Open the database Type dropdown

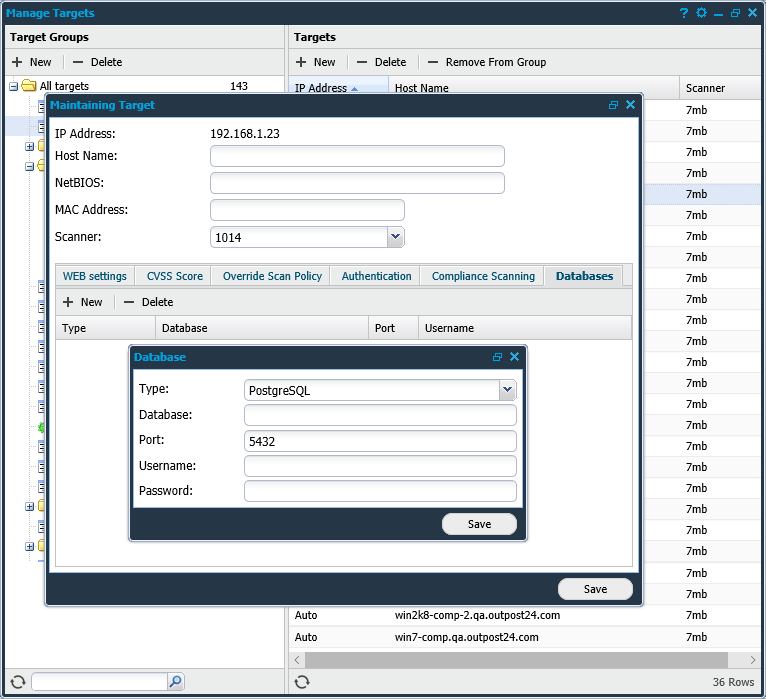coord(507,390)
